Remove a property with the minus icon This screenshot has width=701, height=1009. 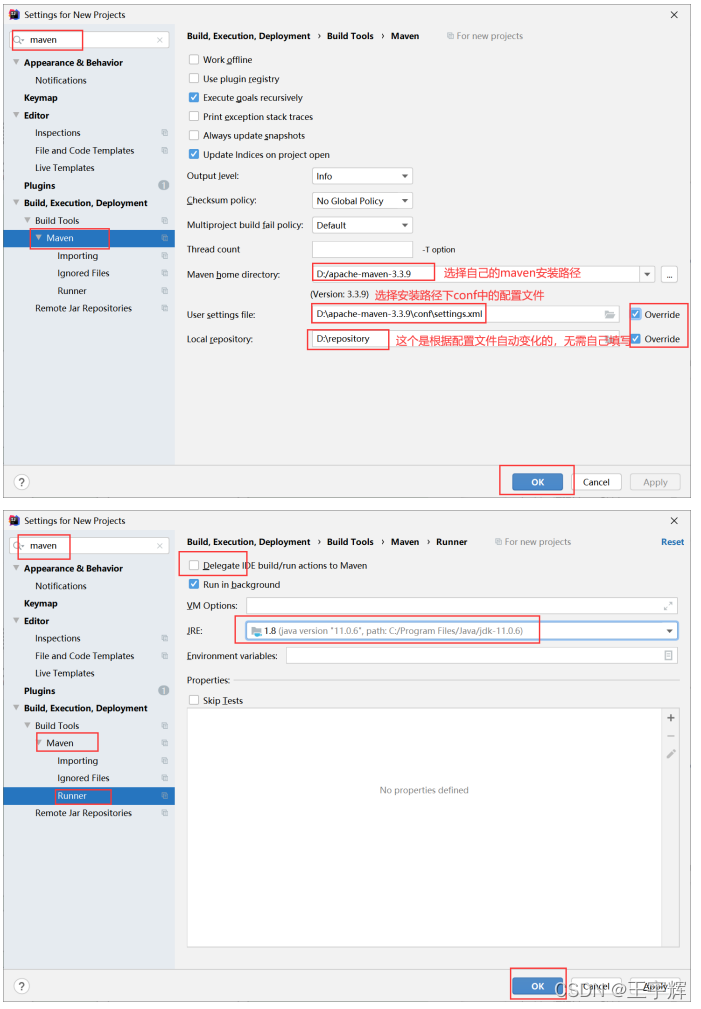[671, 736]
